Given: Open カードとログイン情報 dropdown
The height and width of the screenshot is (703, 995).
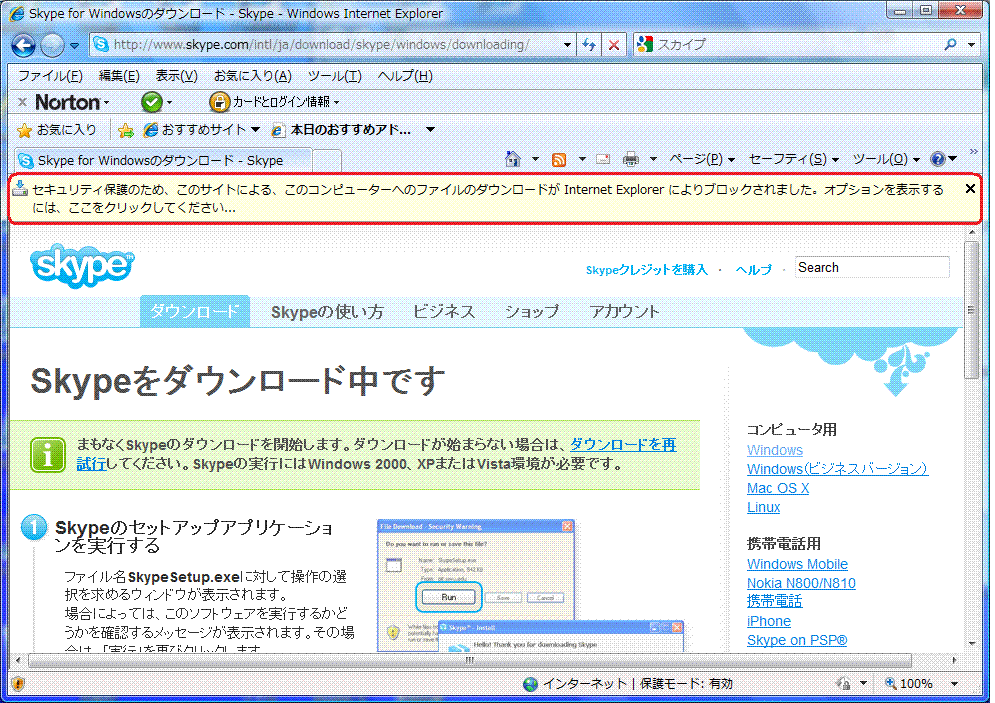Looking at the screenshot, I should pyautogui.click(x=286, y=102).
